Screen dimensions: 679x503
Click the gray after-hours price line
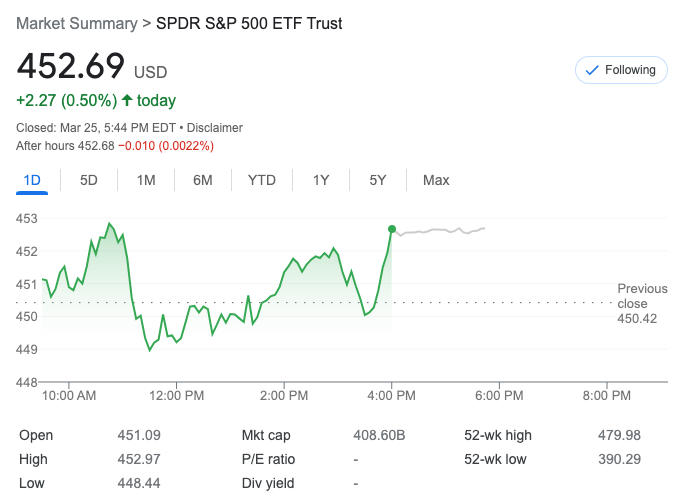[440, 232]
